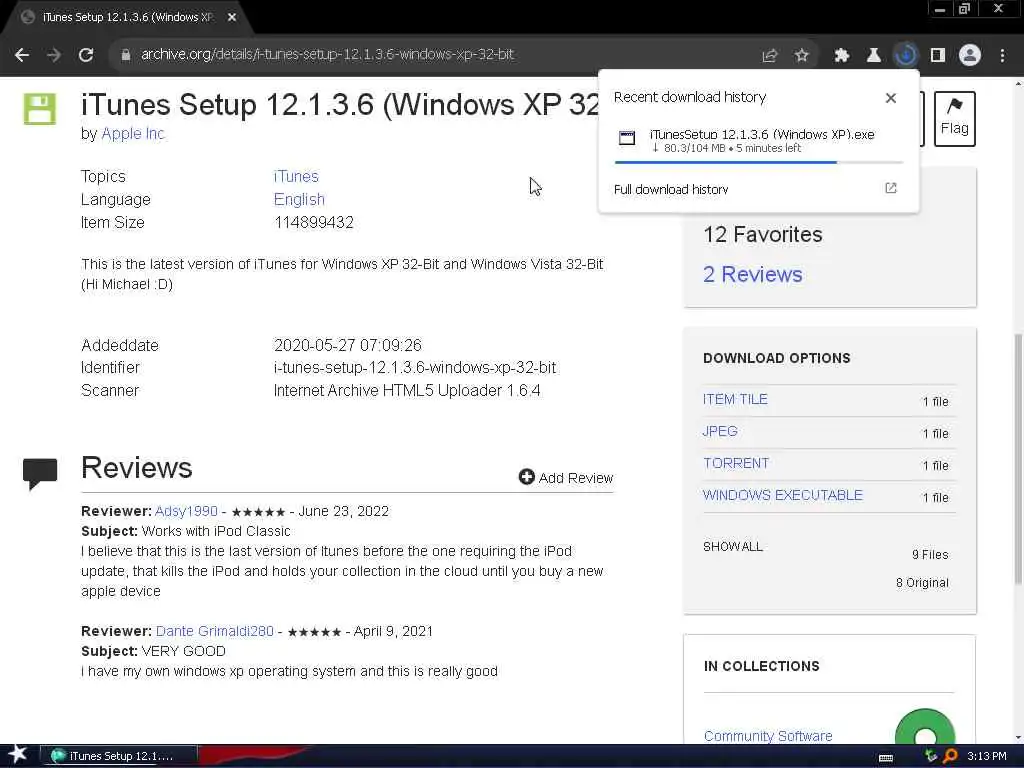Viewport: 1024px width, 768px height.
Task: Click the 3:13 PM taskbar clock
Action: [x=986, y=756]
